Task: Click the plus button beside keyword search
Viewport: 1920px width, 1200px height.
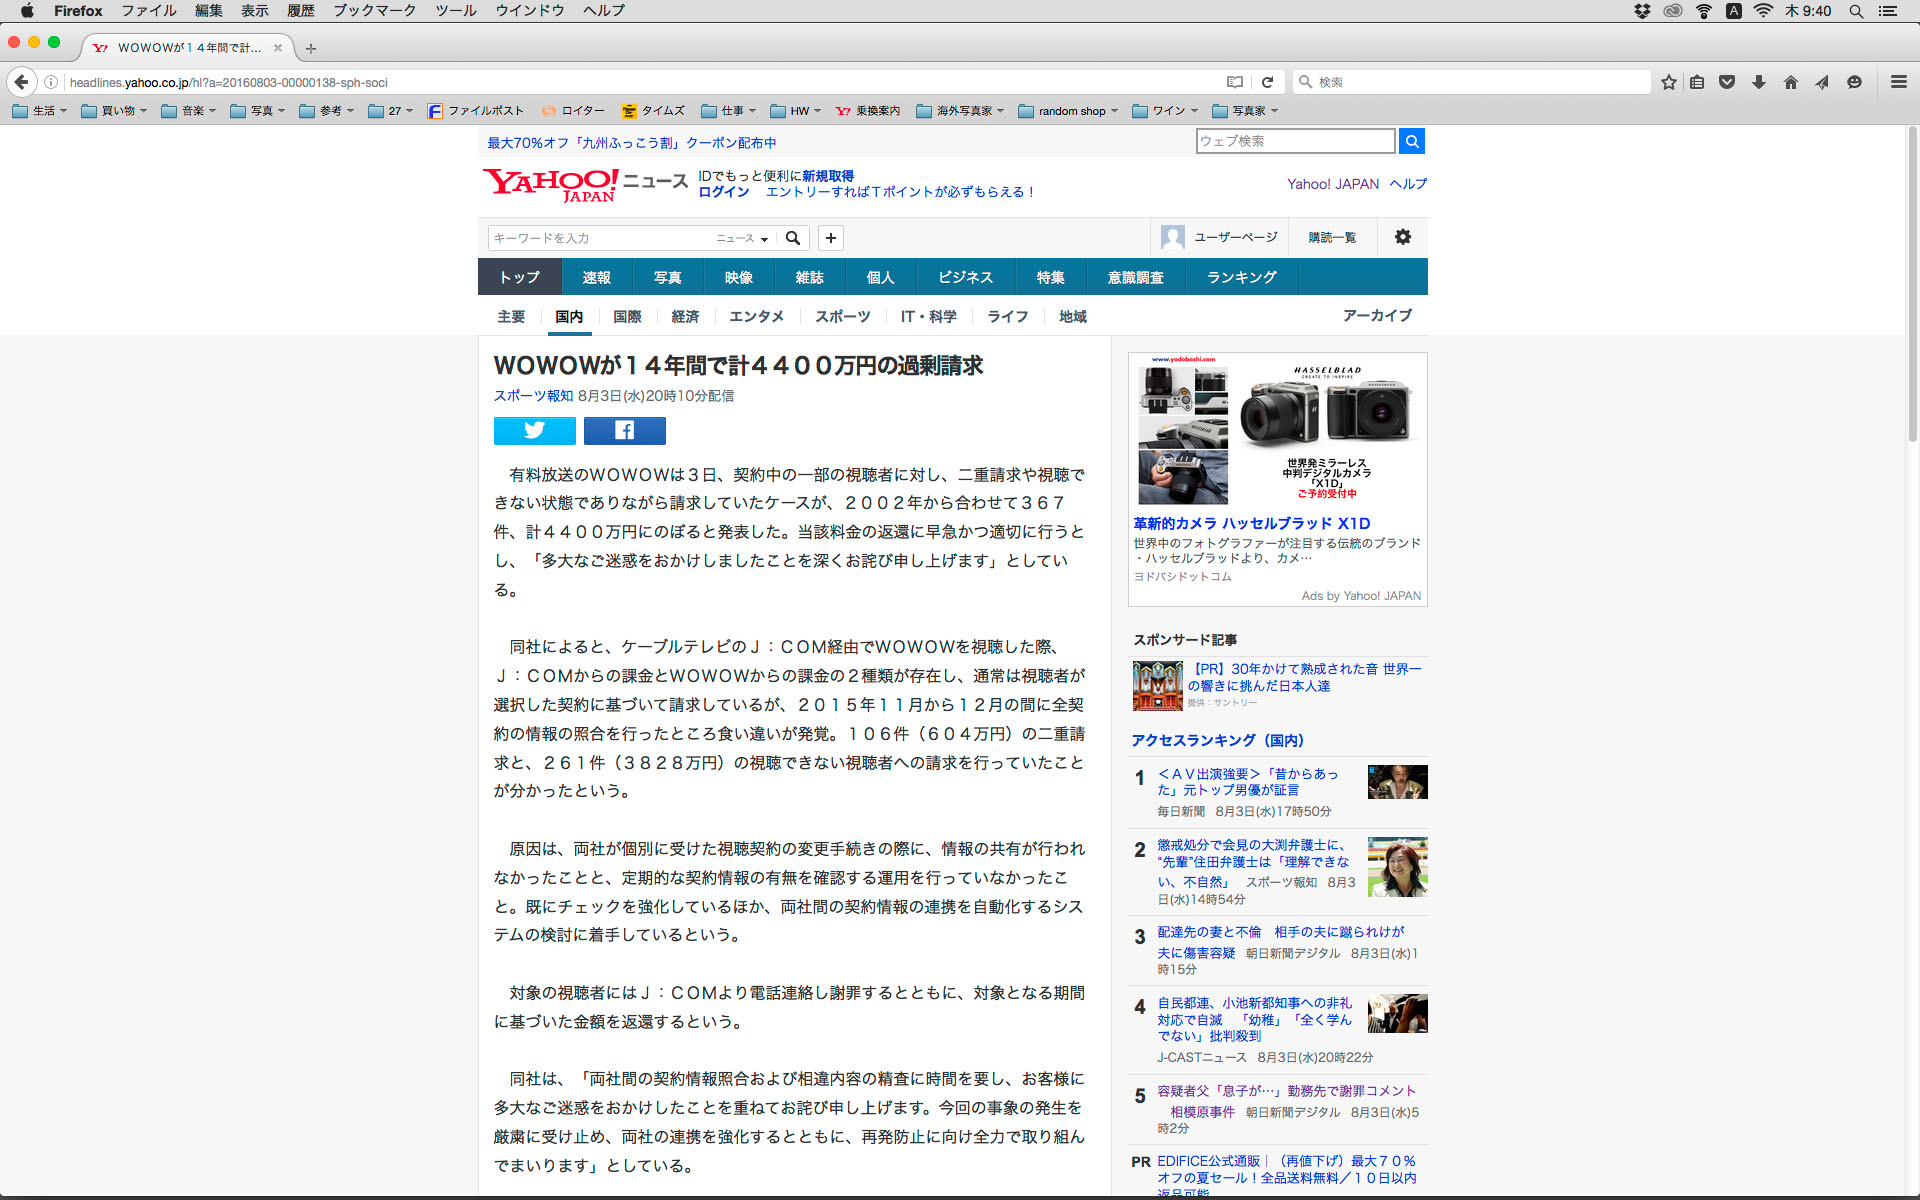Action: 830,238
